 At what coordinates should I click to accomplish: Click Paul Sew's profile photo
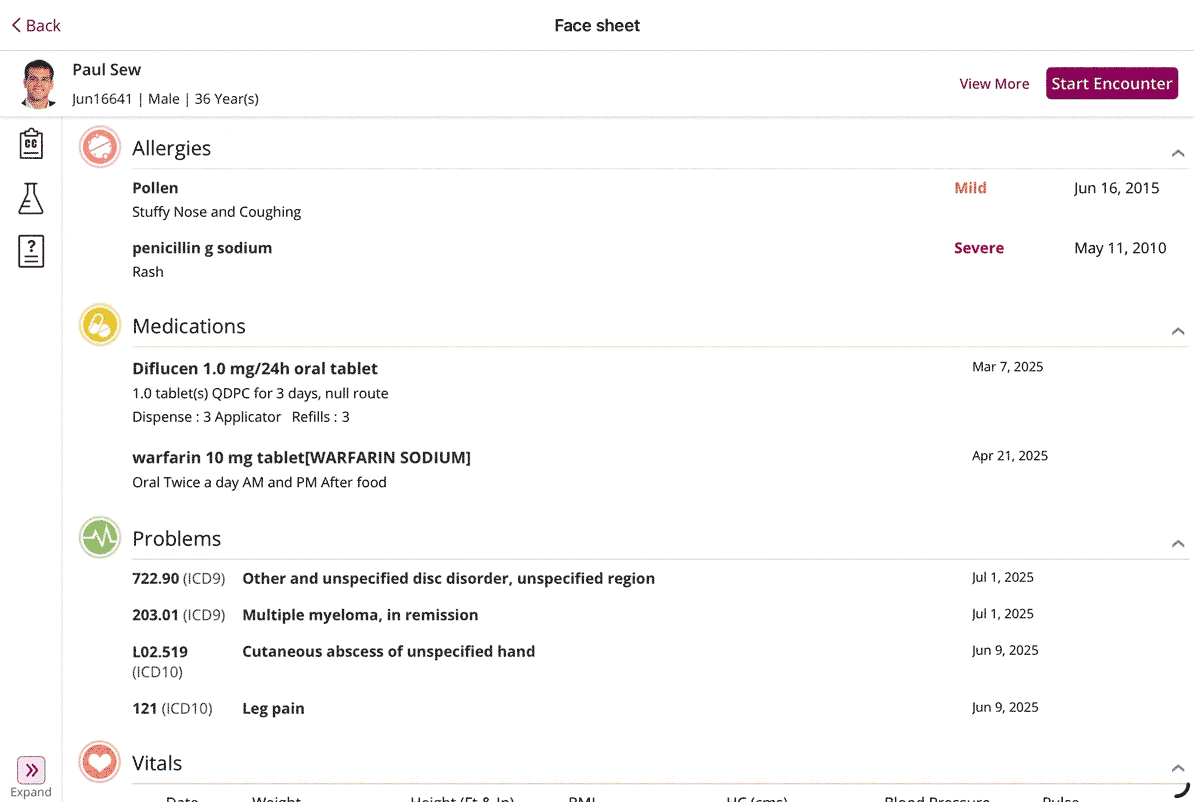[x=39, y=84]
